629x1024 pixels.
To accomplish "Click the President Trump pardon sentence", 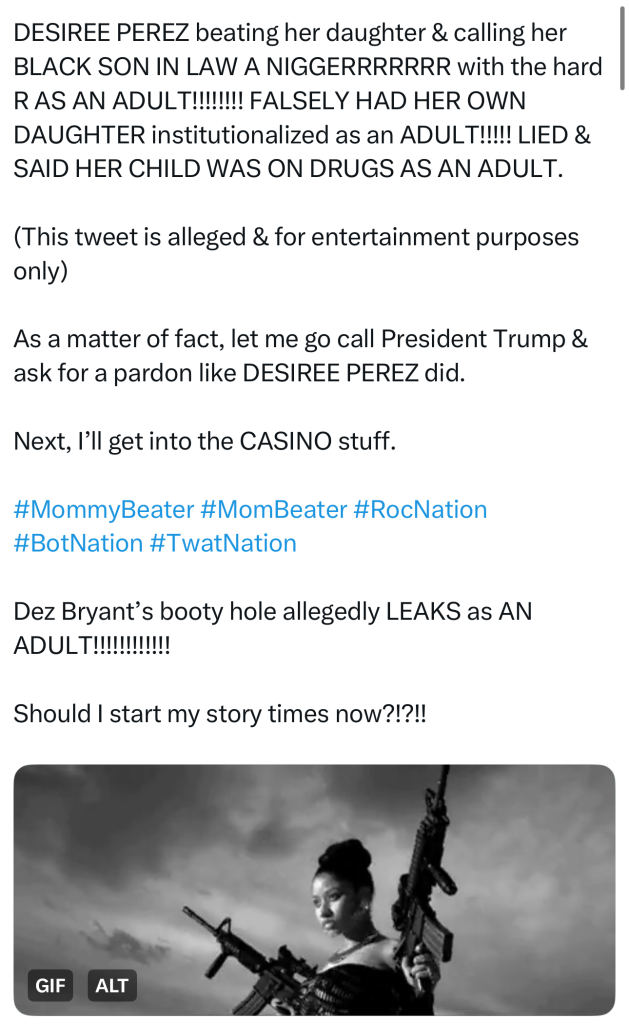I will (x=300, y=356).
